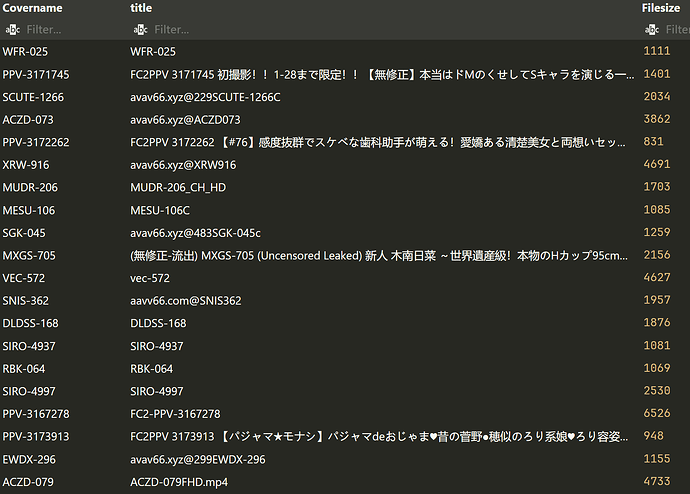
Task: Select the WFR-025 row
Action: pos(345,51)
